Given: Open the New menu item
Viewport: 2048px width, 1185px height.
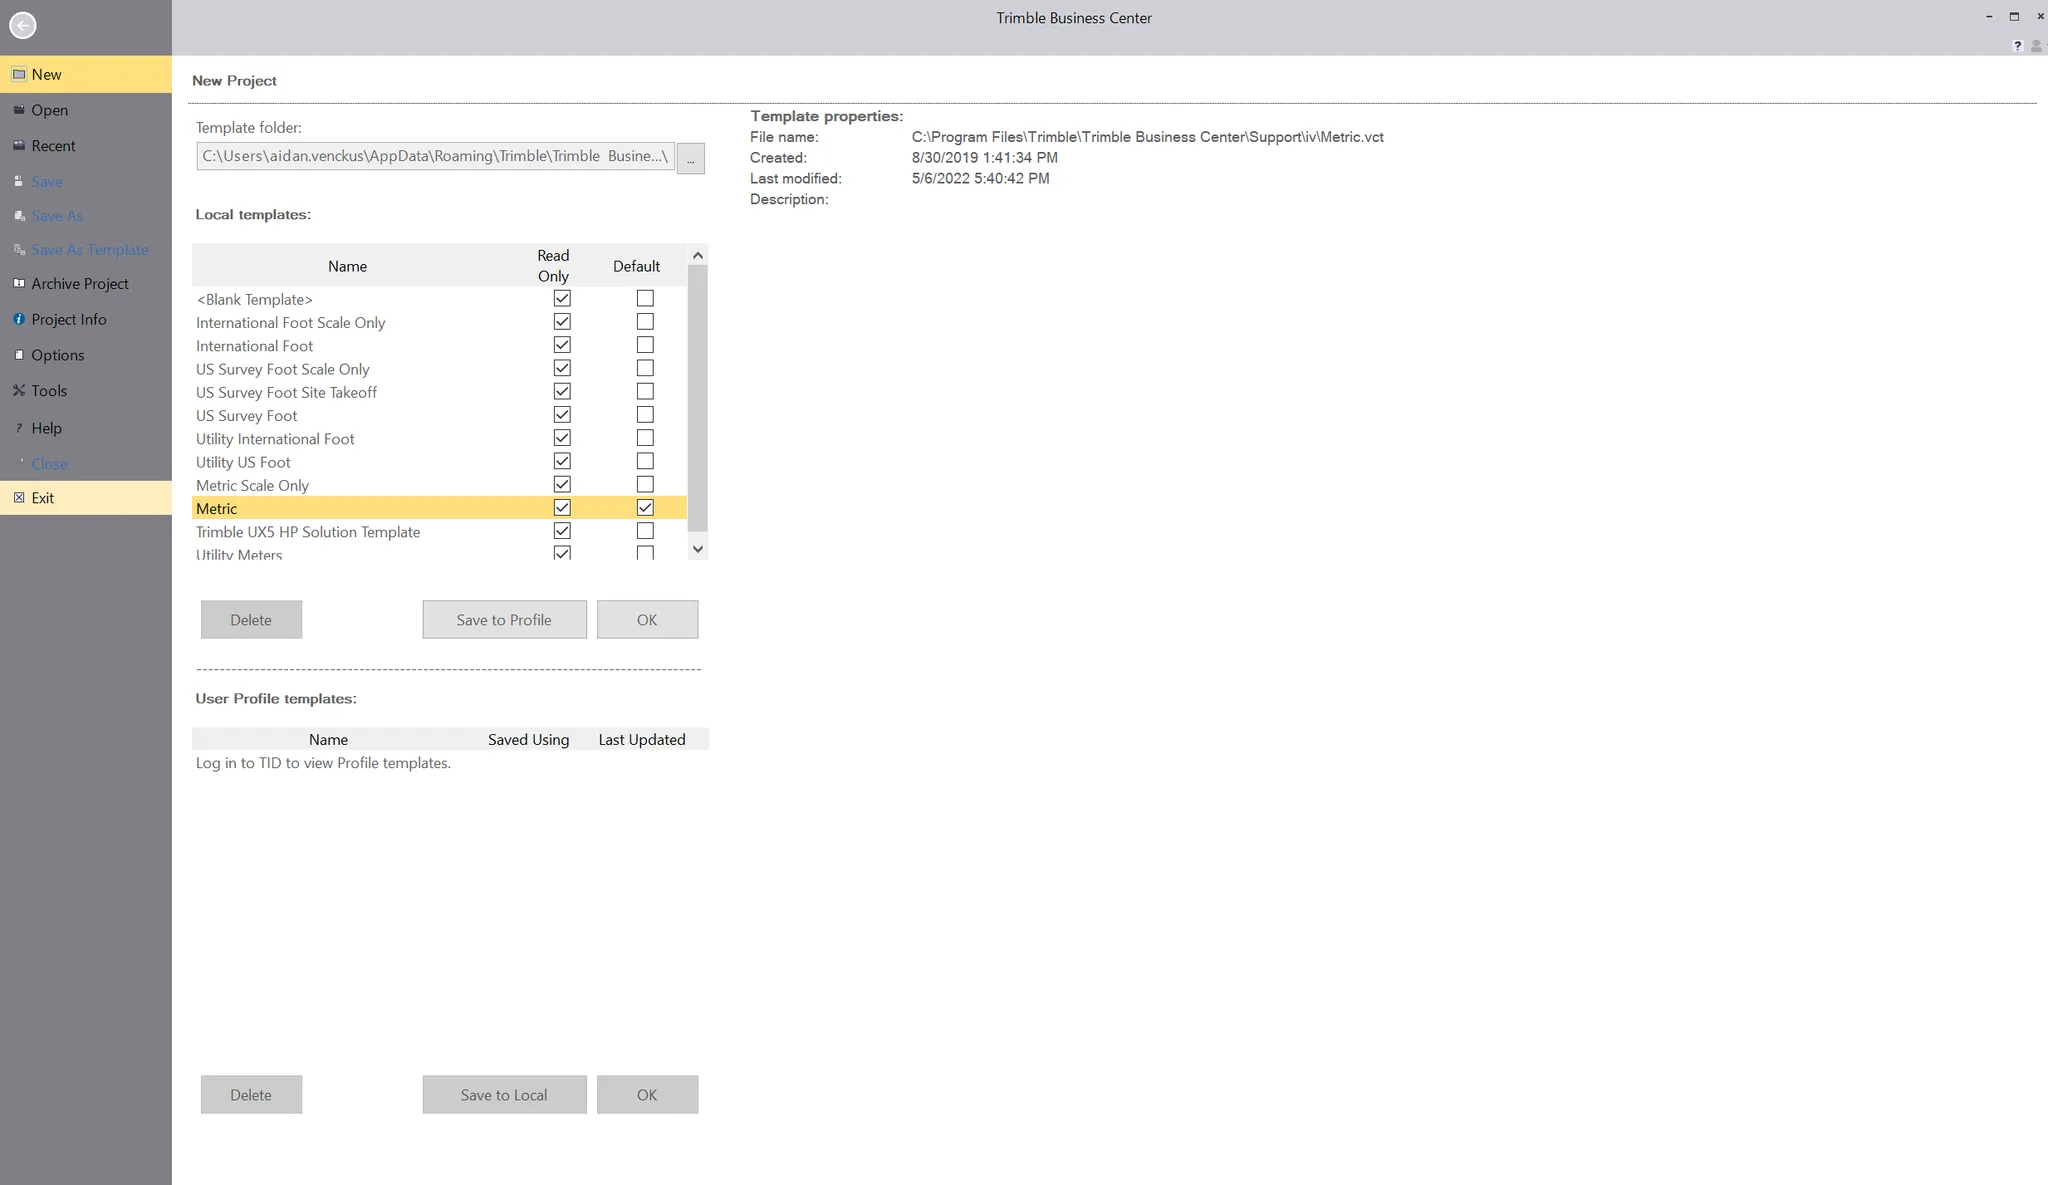Looking at the screenshot, I should (x=86, y=74).
